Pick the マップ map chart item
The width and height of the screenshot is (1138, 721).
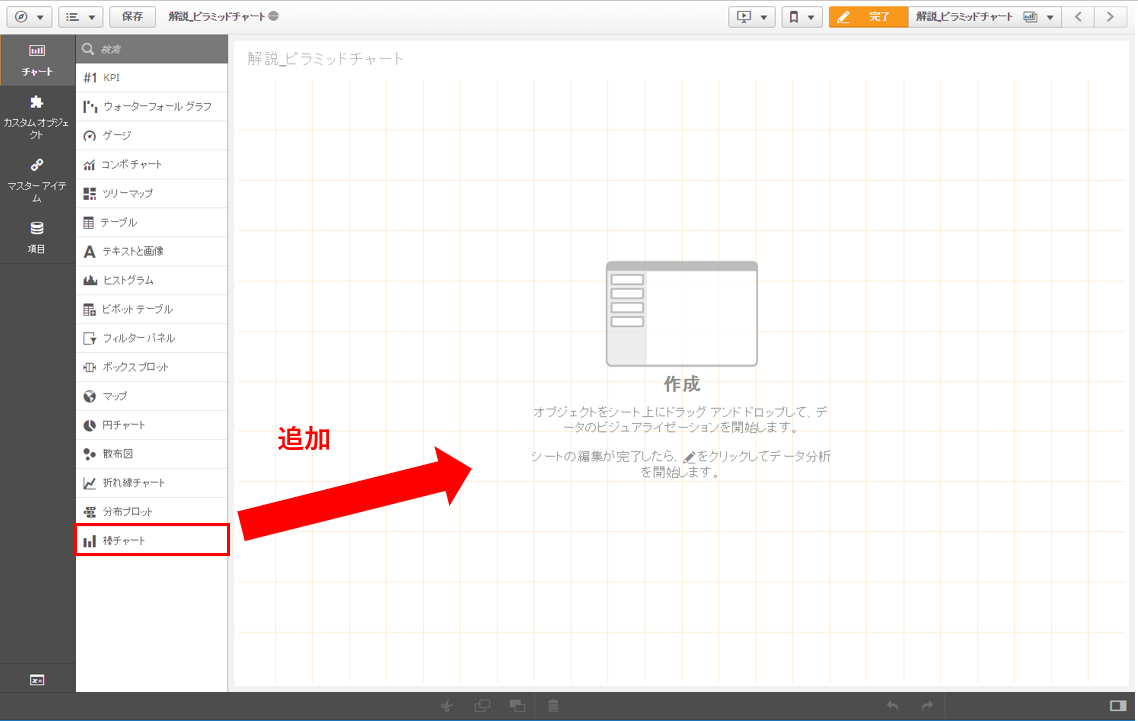tap(152, 396)
